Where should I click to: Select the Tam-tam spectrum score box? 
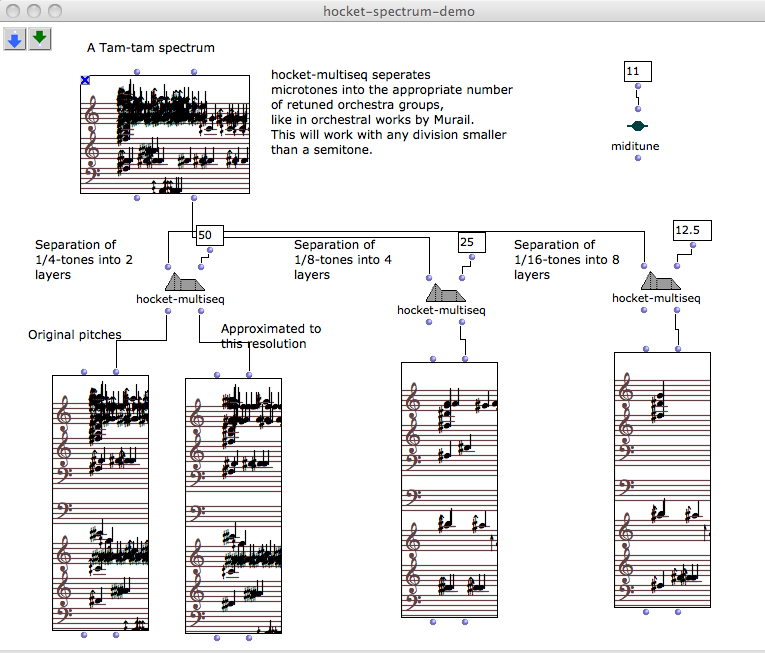pyautogui.click(x=165, y=133)
